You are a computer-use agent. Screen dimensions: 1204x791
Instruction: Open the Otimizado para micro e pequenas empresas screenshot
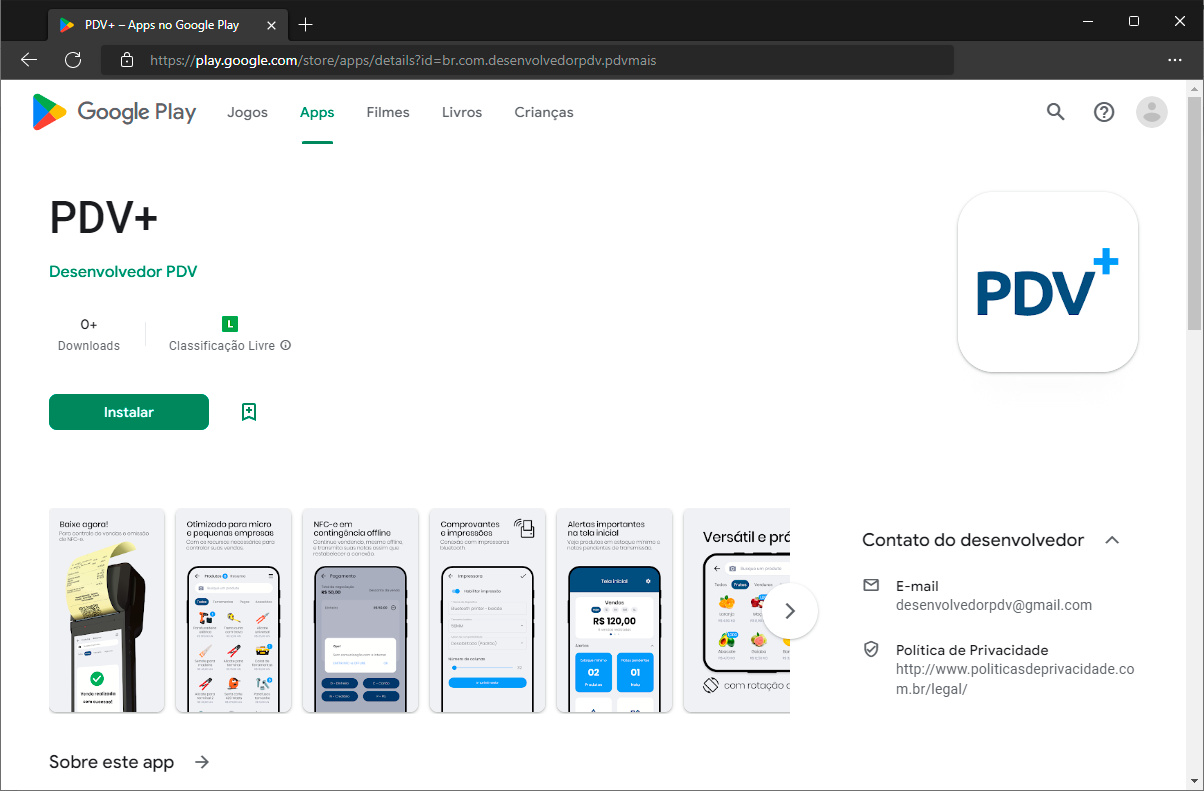pyautogui.click(x=234, y=611)
